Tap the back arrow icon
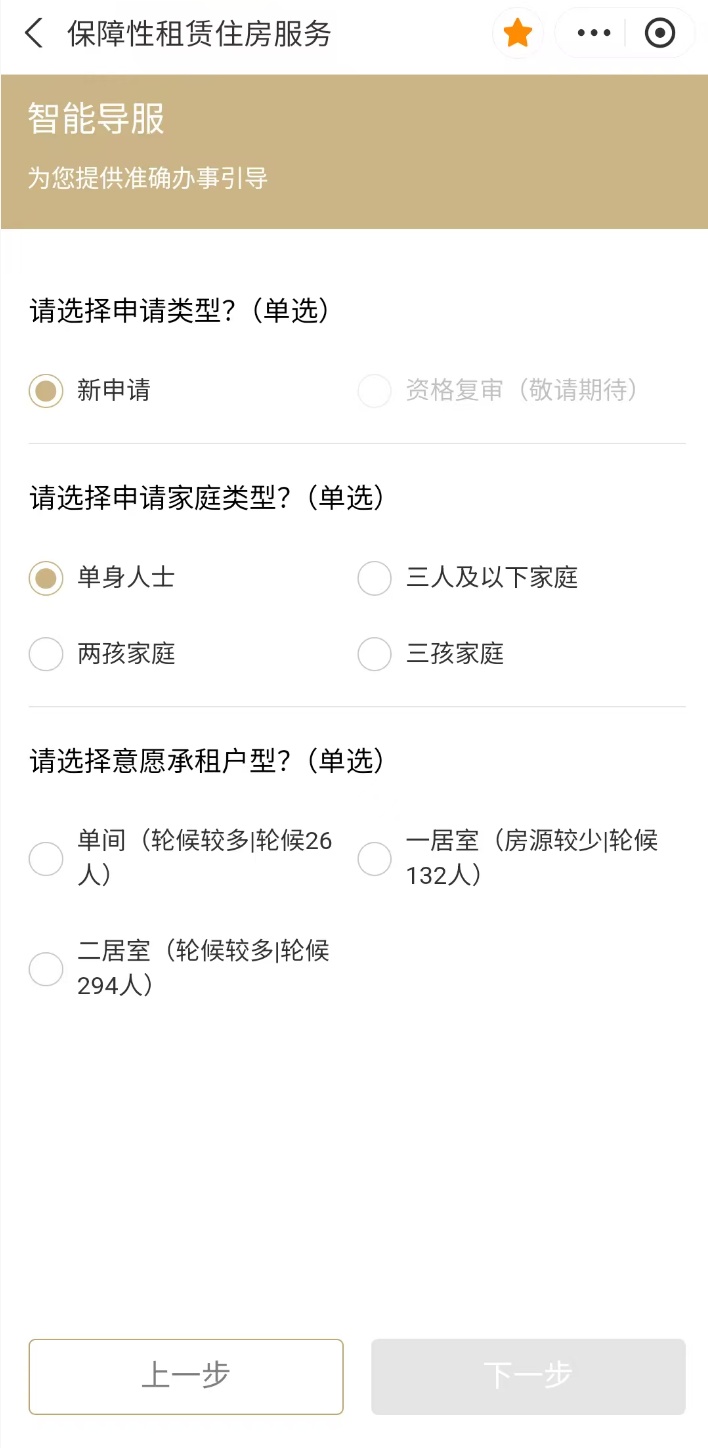 pos(34,34)
